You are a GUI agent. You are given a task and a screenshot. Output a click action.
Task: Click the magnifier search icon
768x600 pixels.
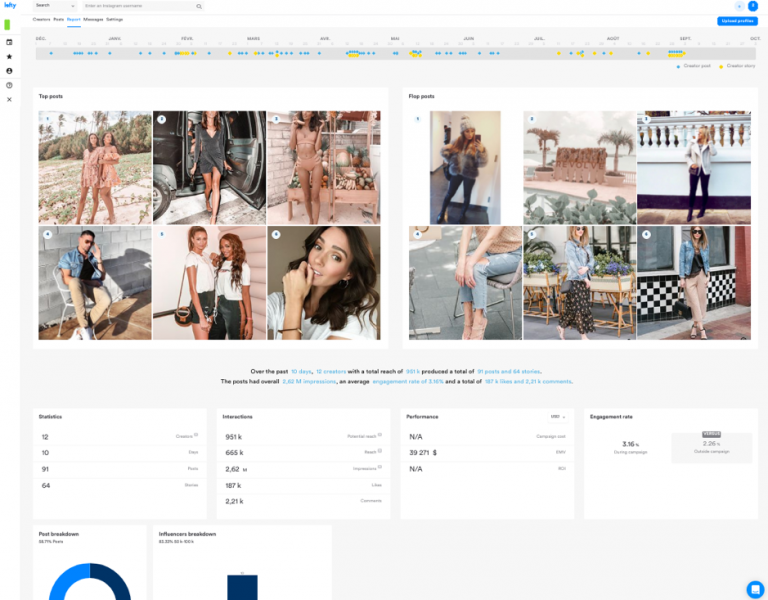pos(199,6)
